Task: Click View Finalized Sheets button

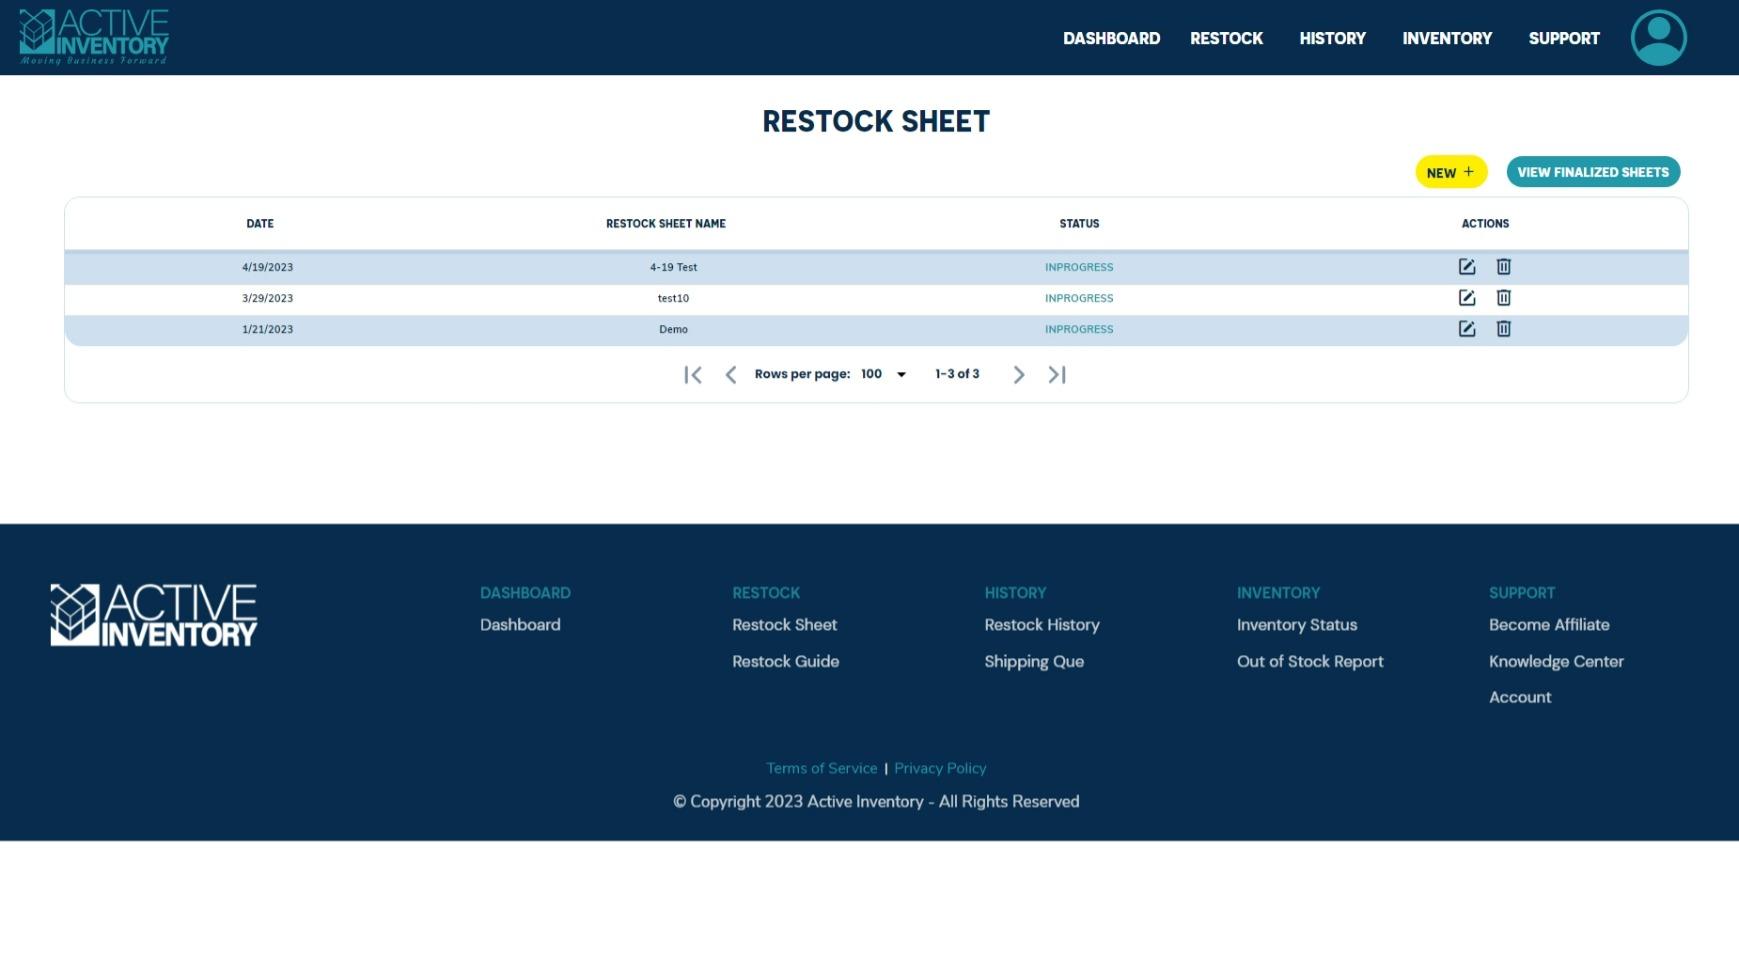Action: pos(1592,172)
